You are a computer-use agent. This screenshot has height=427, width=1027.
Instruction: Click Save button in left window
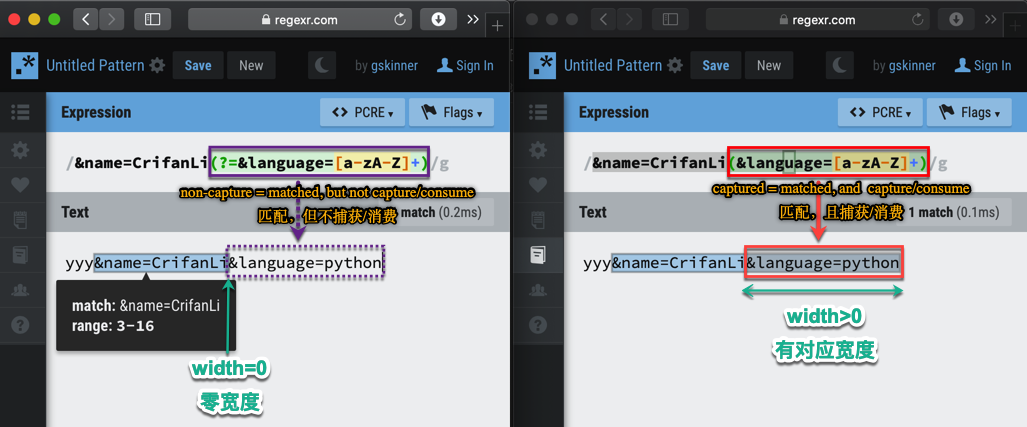pos(198,65)
